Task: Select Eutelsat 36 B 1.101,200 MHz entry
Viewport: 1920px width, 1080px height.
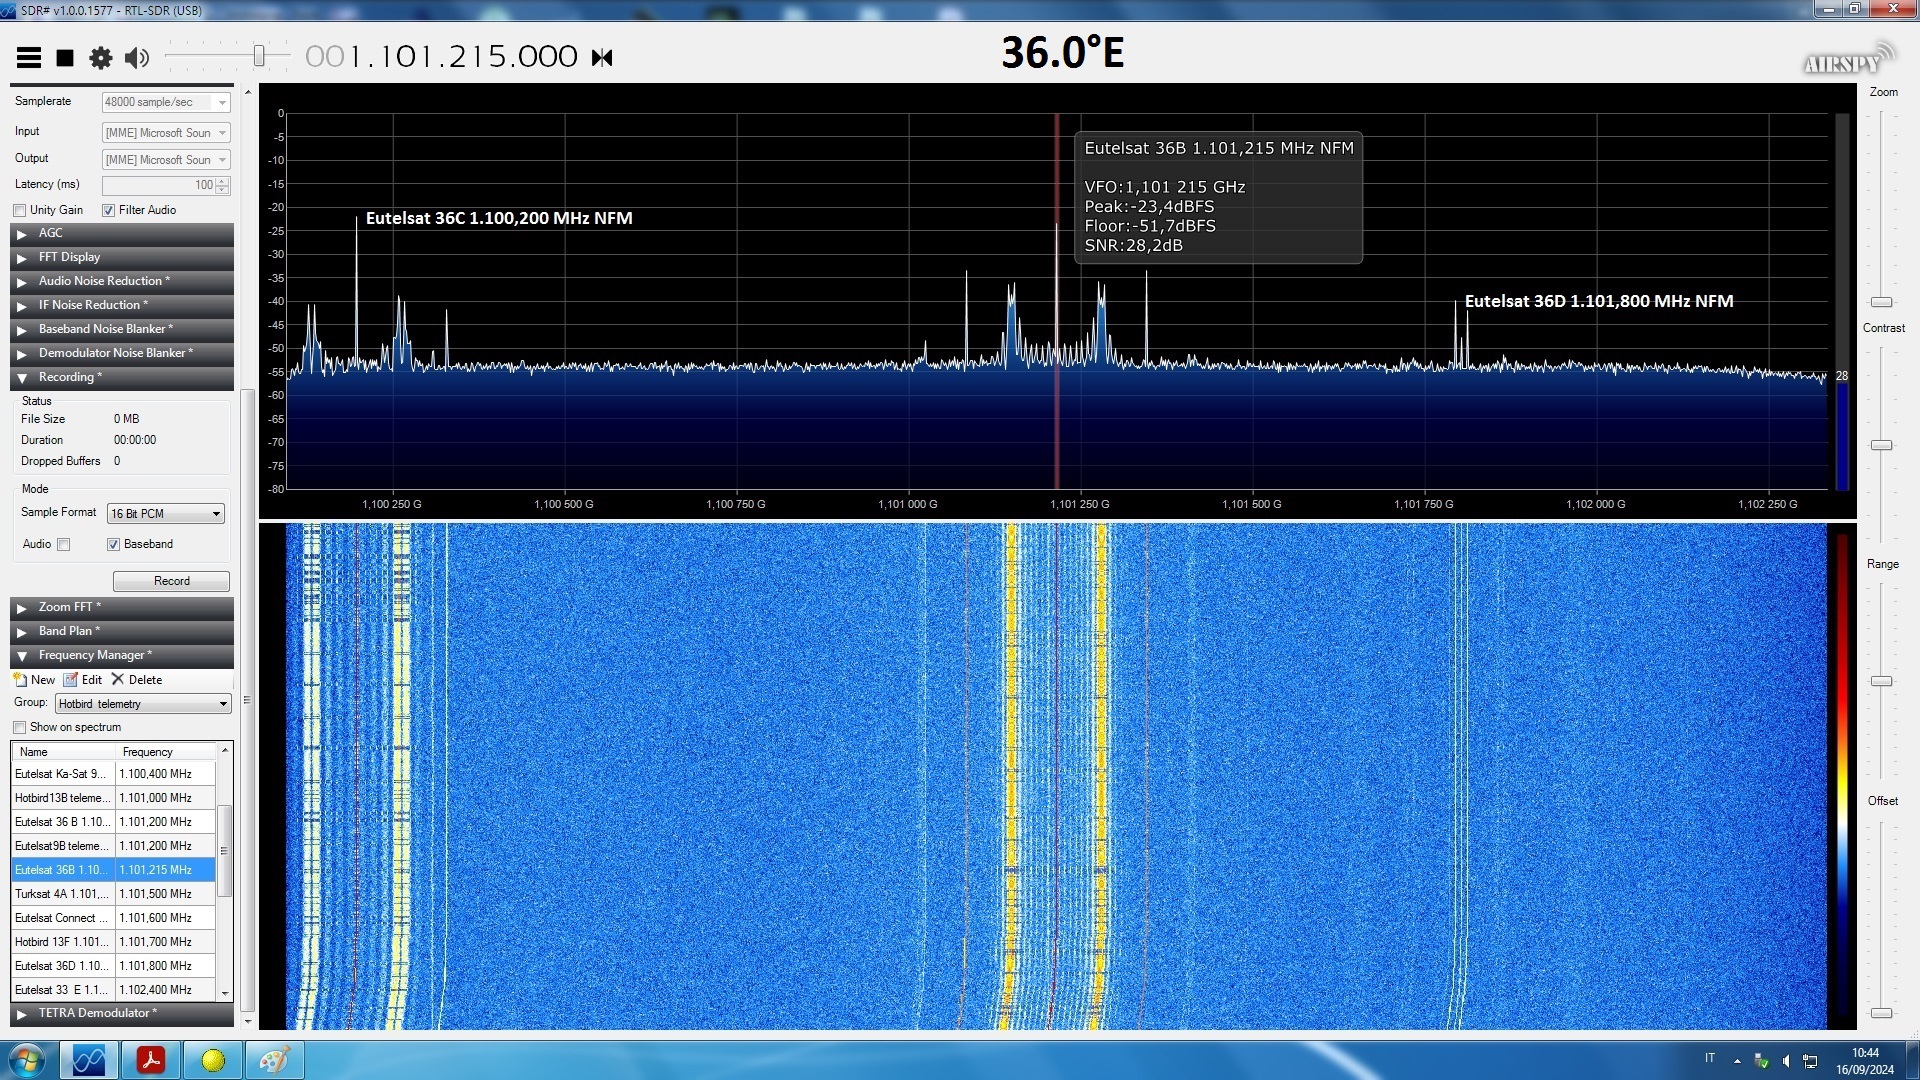Action: click(113, 822)
